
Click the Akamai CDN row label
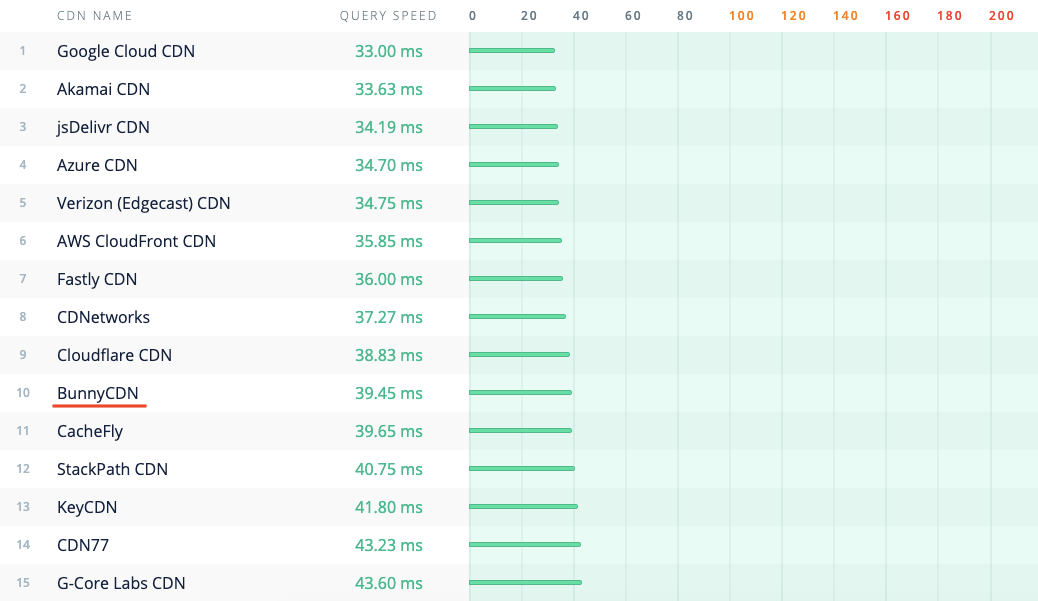point(103,89)
